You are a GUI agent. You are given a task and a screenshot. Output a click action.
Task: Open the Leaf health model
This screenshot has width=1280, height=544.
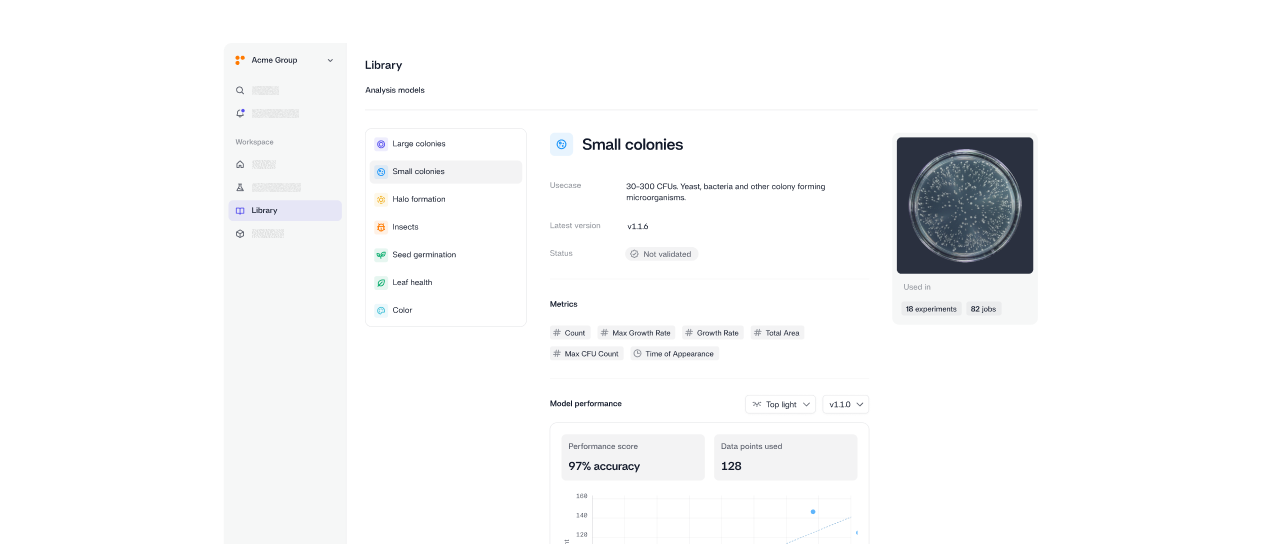click(446, 282)
